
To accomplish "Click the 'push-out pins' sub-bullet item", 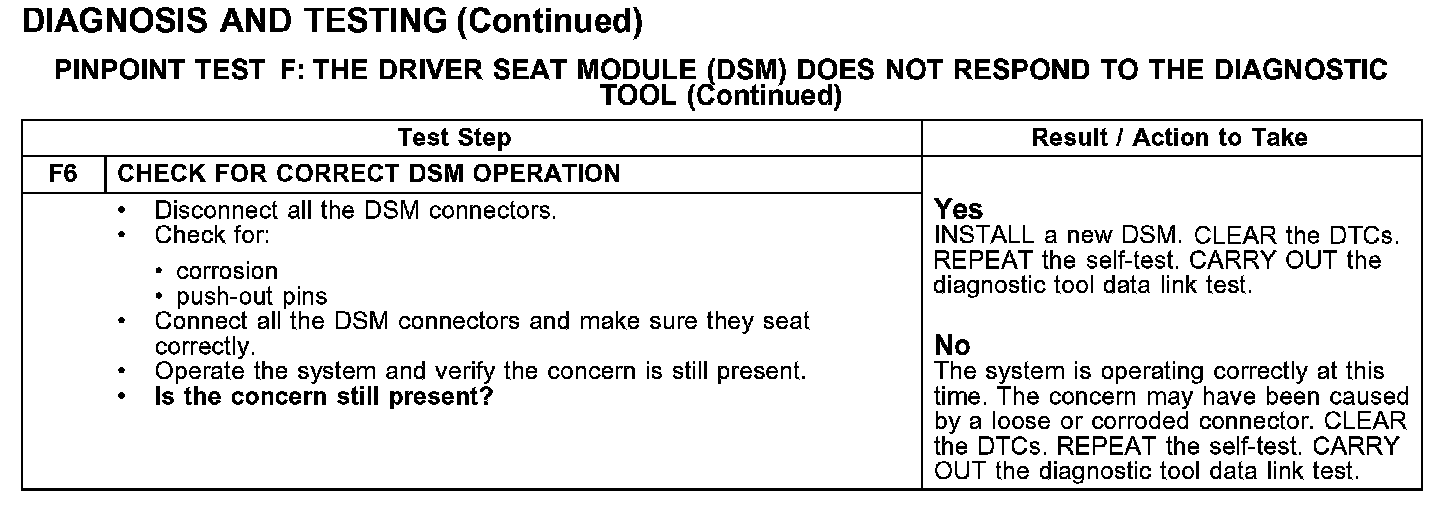I will 252,296.
